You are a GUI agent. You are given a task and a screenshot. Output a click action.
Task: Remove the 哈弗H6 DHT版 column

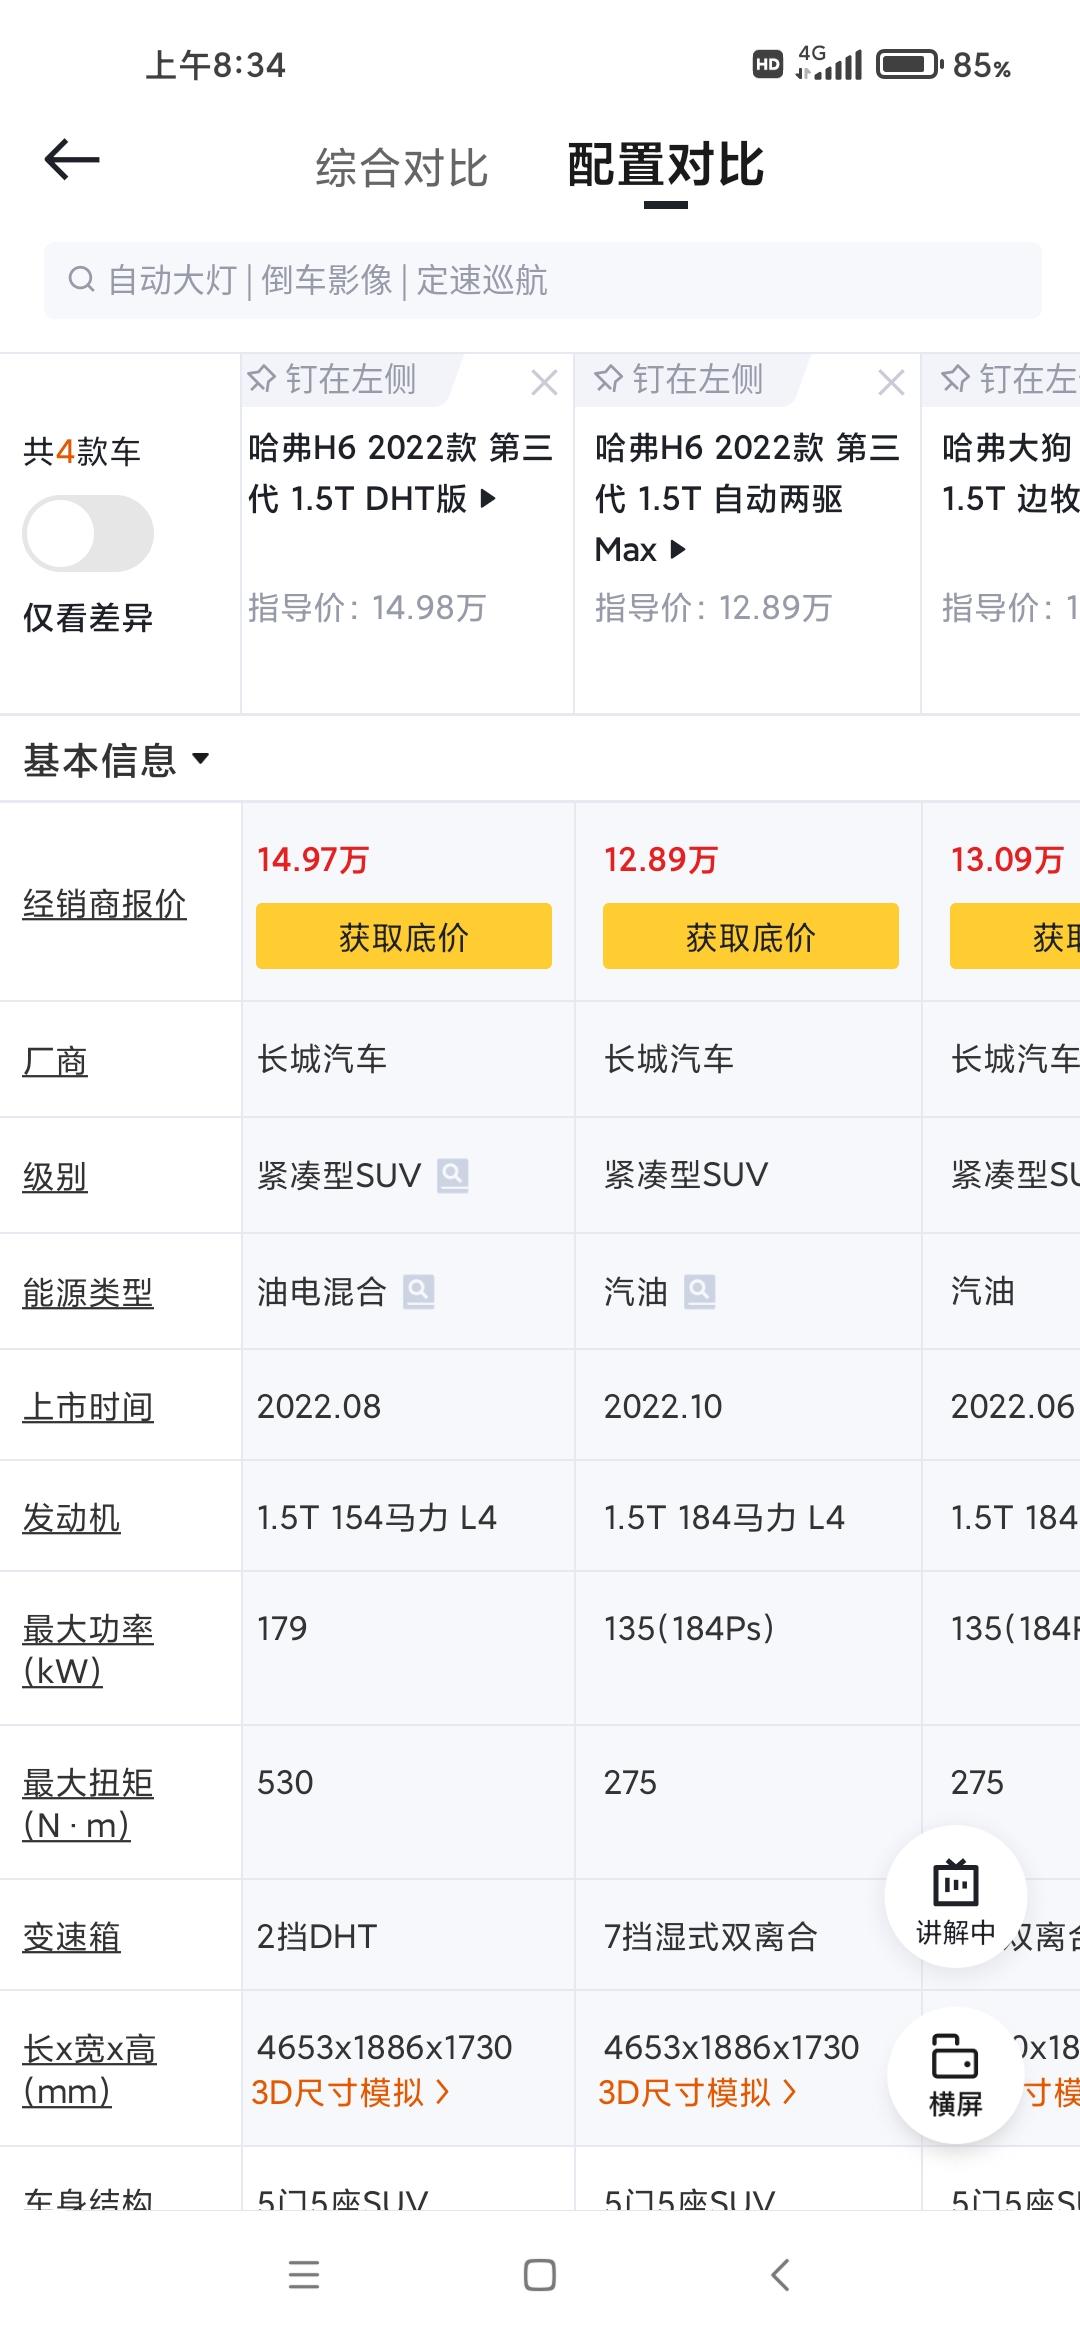(x=544, y=382)
